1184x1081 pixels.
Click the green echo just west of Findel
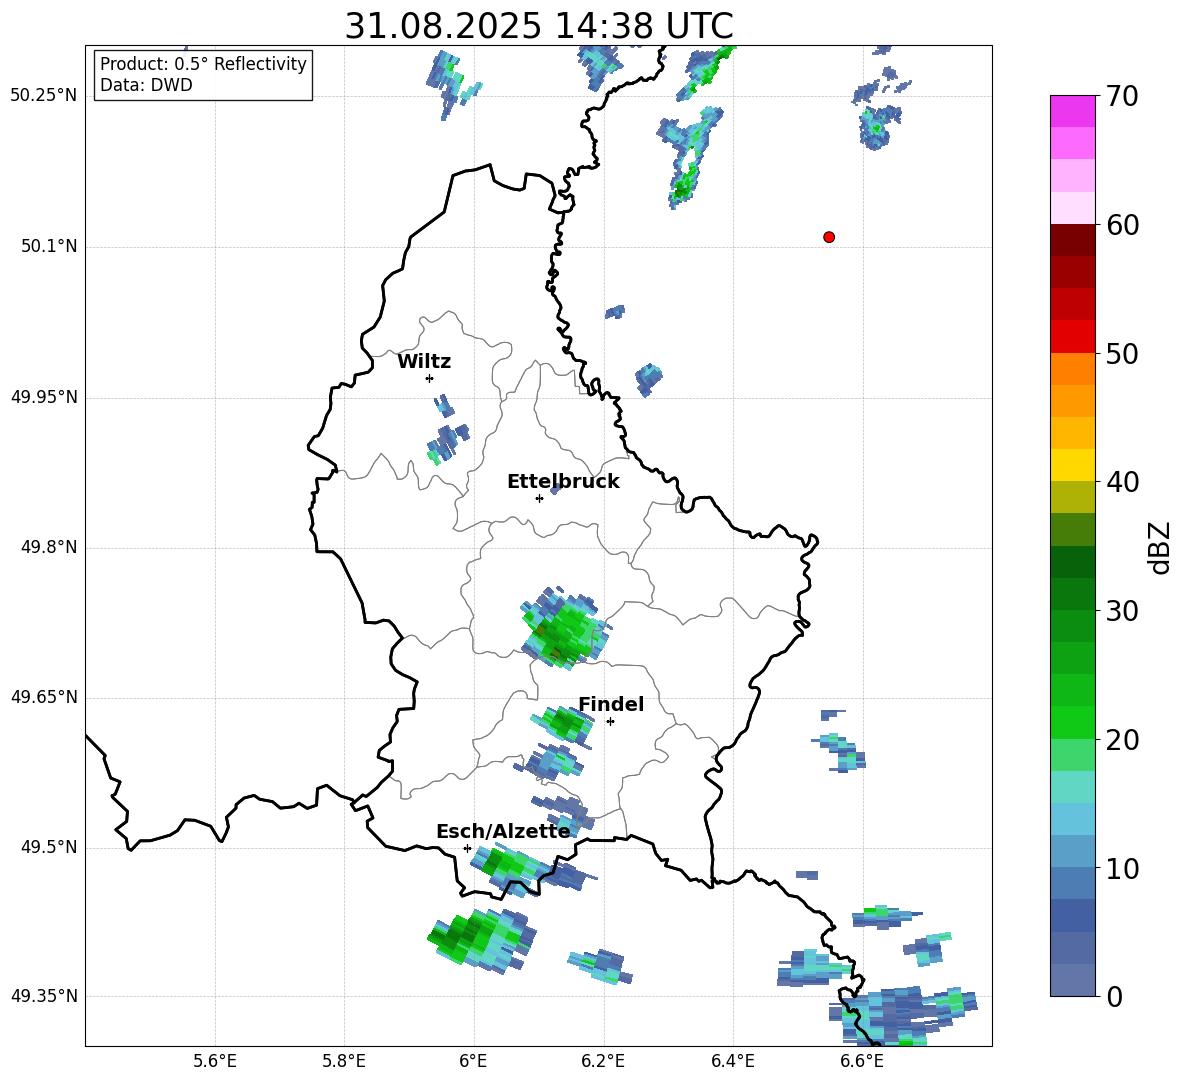pos(563,724)
